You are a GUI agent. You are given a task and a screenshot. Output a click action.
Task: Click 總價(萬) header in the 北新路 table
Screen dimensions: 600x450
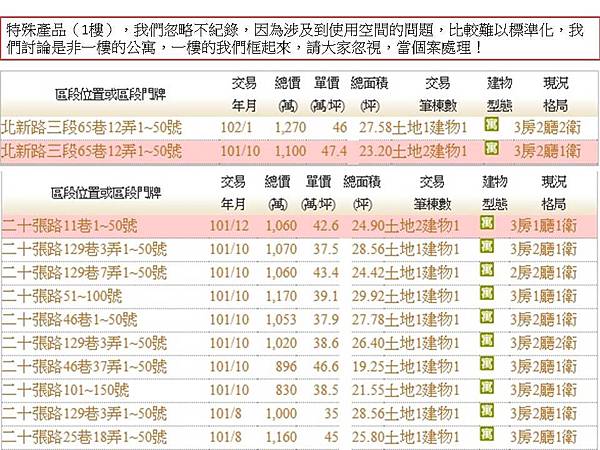288,94
